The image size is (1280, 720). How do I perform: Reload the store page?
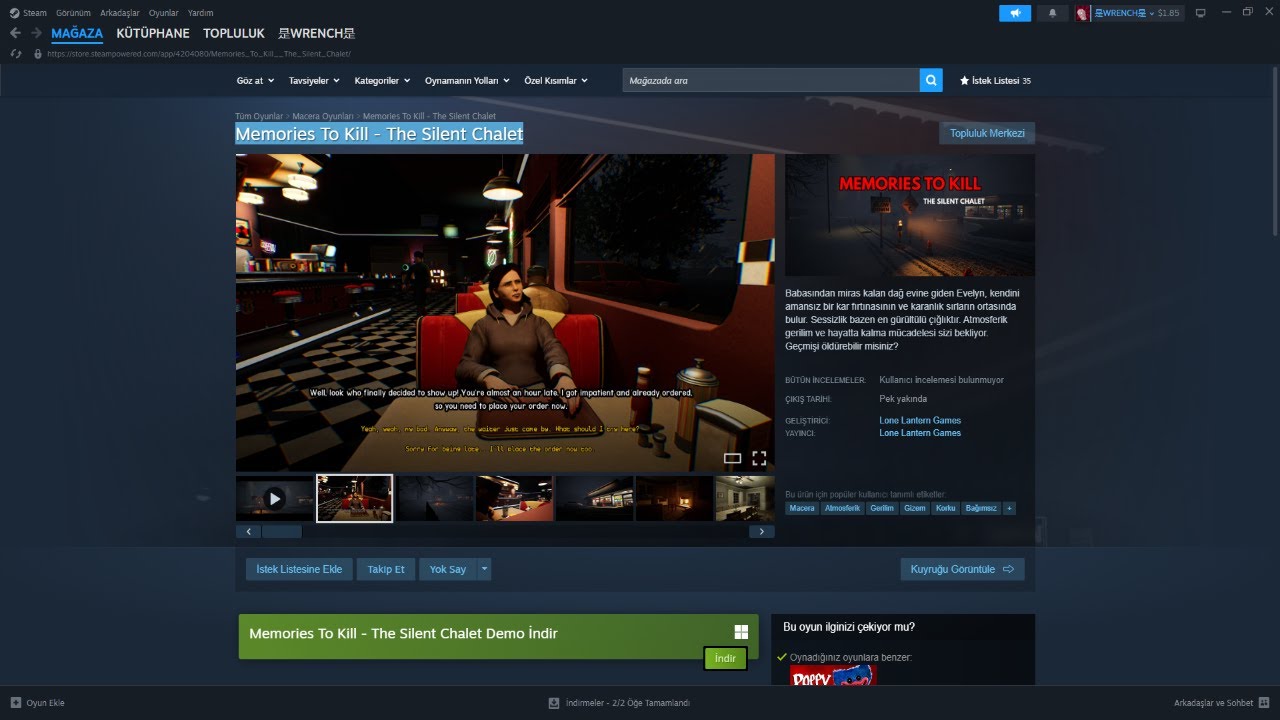[x=15, y=54]
